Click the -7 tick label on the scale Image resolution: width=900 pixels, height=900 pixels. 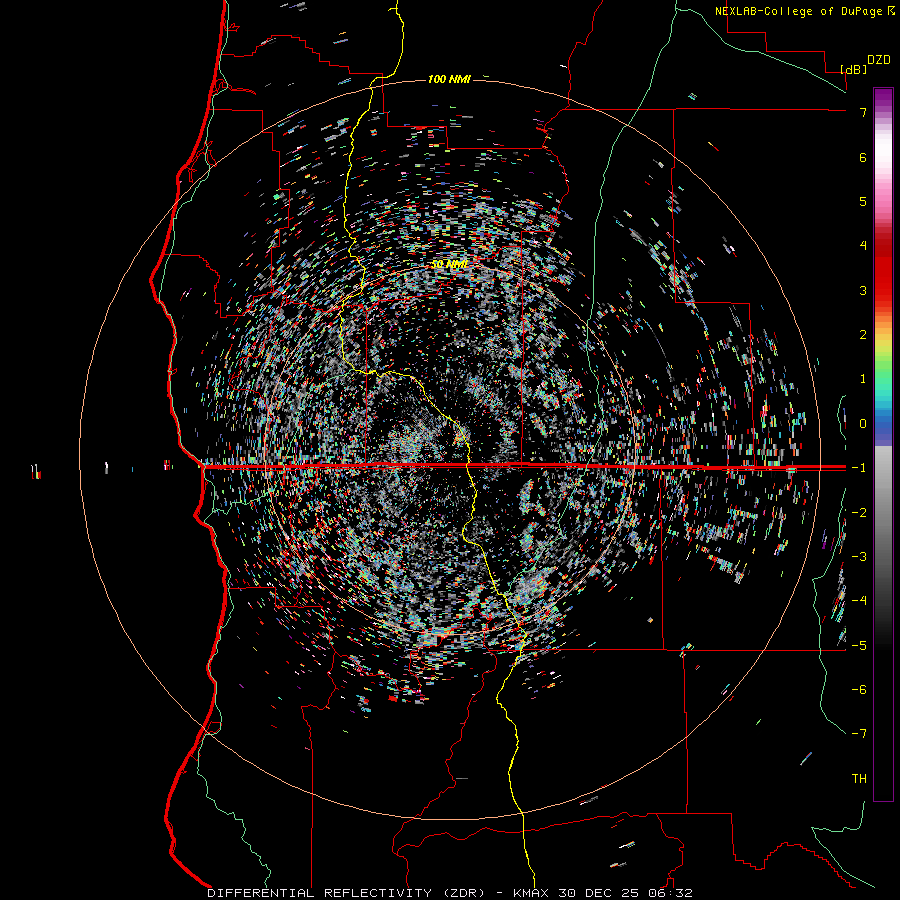pyautogui.click(x=859, y=734)
